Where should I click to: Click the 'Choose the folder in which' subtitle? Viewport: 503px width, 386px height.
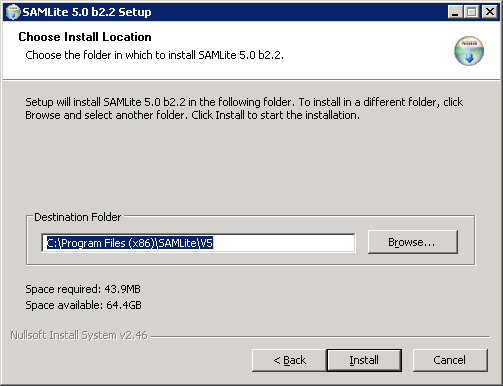point(154,55)
